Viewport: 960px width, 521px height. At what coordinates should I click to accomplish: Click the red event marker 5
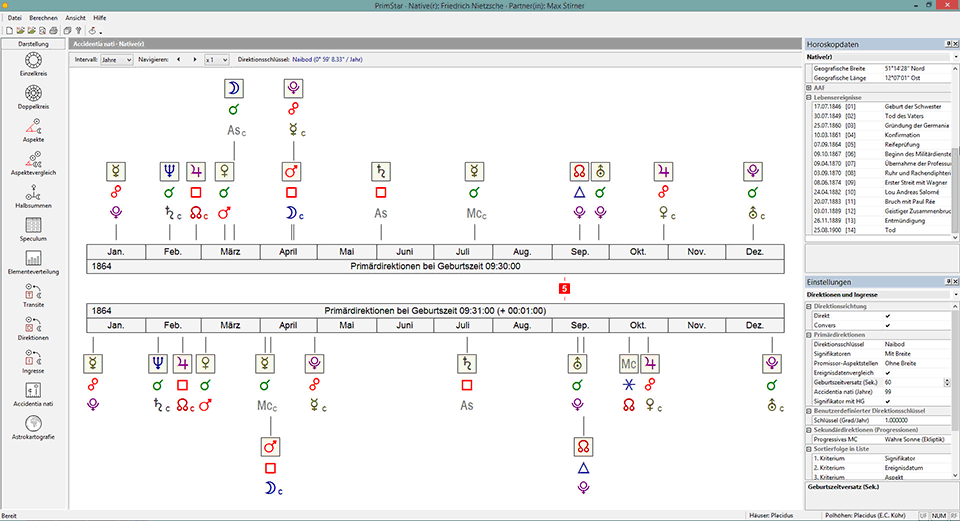(x=564, y=288)
